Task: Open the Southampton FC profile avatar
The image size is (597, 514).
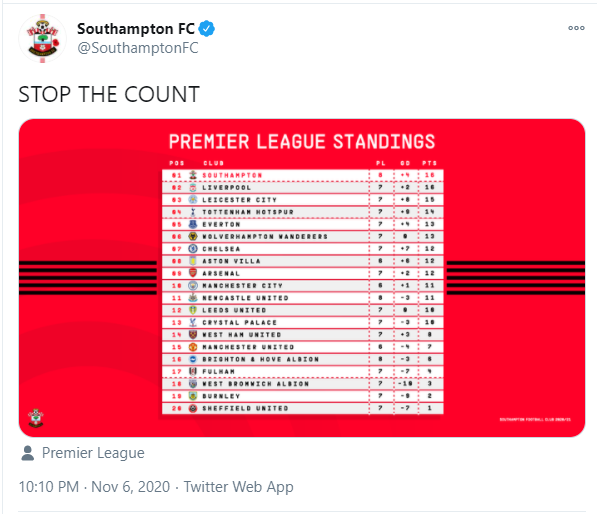Action: pyautogui.click(x=43, y=38)
